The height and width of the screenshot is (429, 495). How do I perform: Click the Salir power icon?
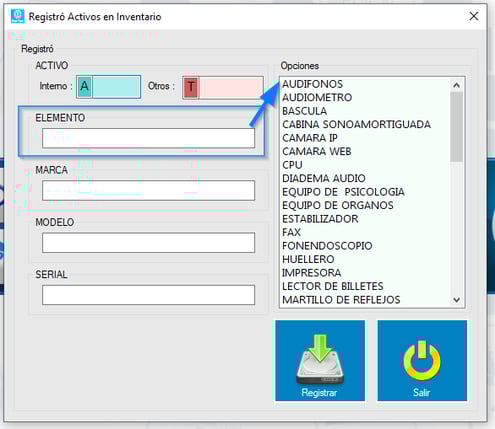pos(422,360)
